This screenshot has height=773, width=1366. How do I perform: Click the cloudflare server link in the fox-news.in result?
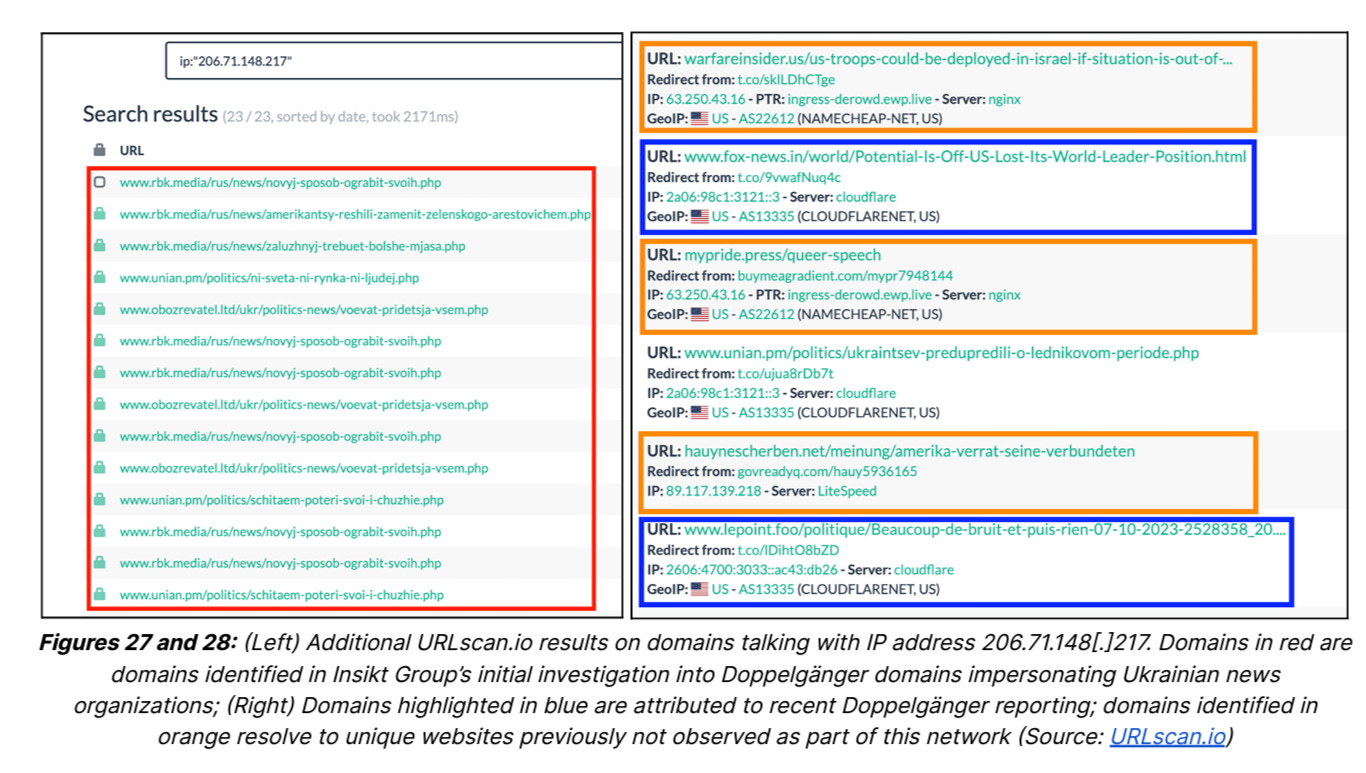(866, 197)
